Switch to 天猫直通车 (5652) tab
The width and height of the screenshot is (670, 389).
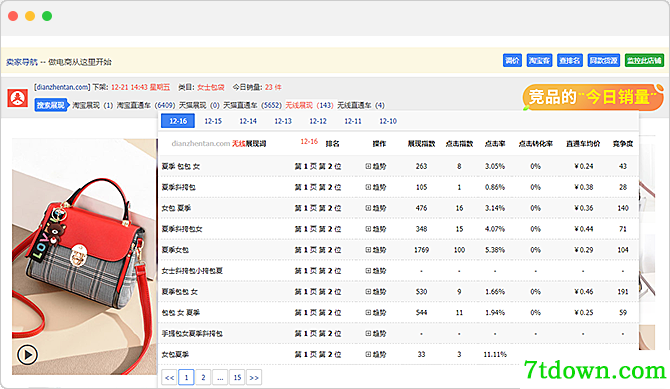pos(252,105)
